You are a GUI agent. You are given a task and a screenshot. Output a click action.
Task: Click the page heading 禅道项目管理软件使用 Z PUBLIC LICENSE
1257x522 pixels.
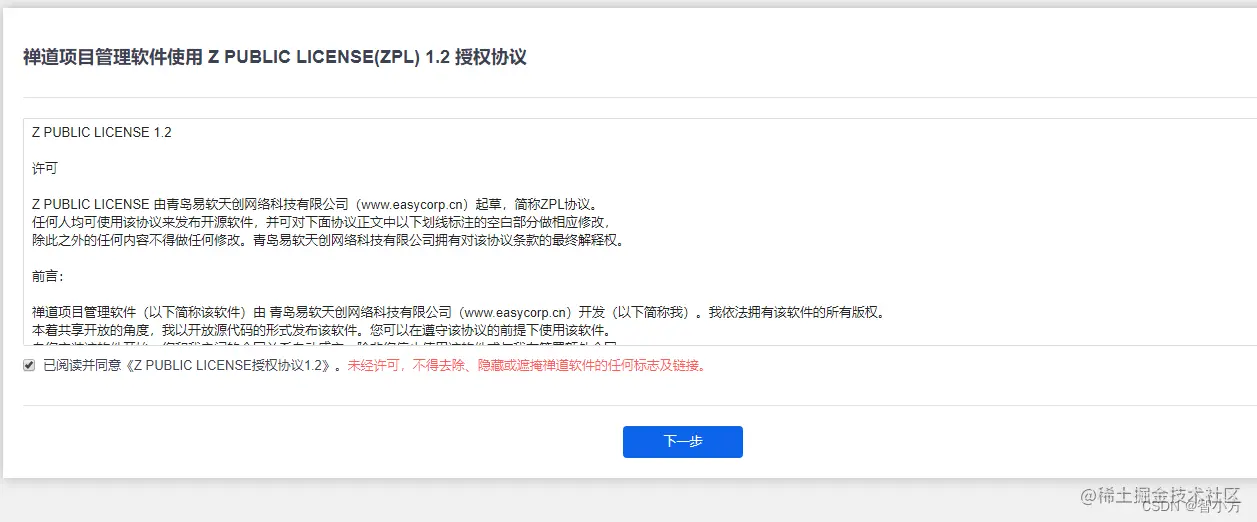point(275,57)
